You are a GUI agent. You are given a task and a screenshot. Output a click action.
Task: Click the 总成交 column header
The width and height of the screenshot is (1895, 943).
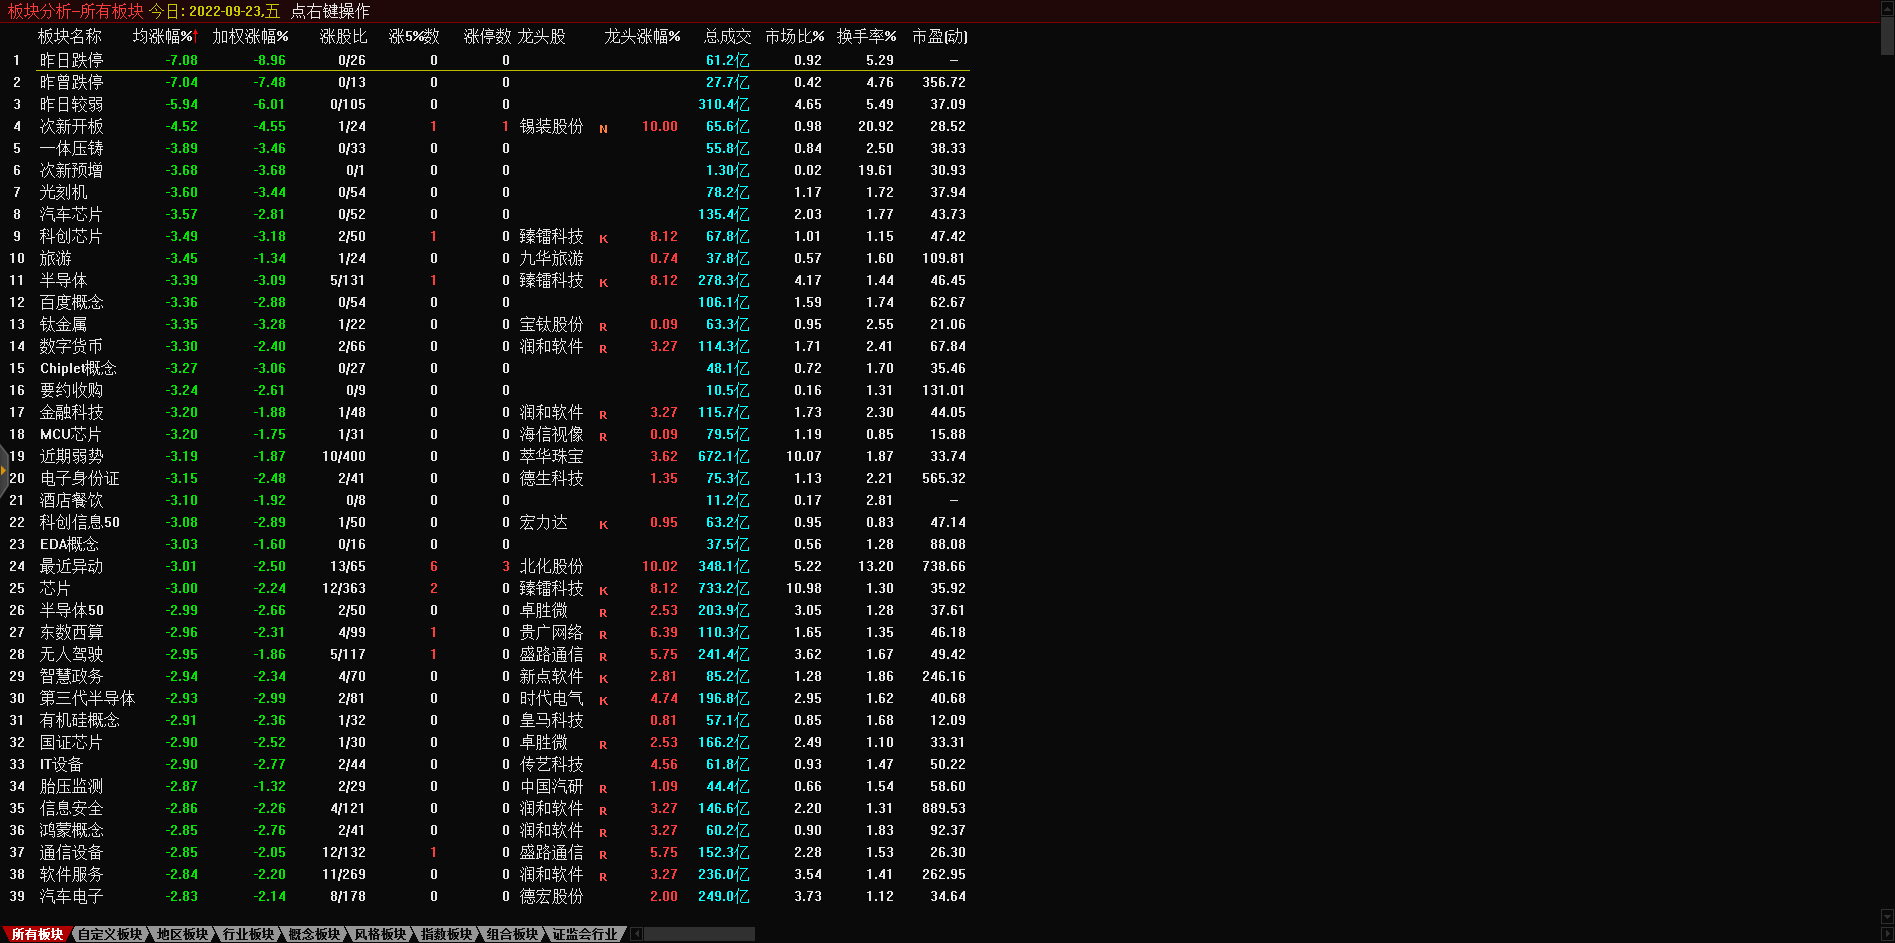(727, 36)
